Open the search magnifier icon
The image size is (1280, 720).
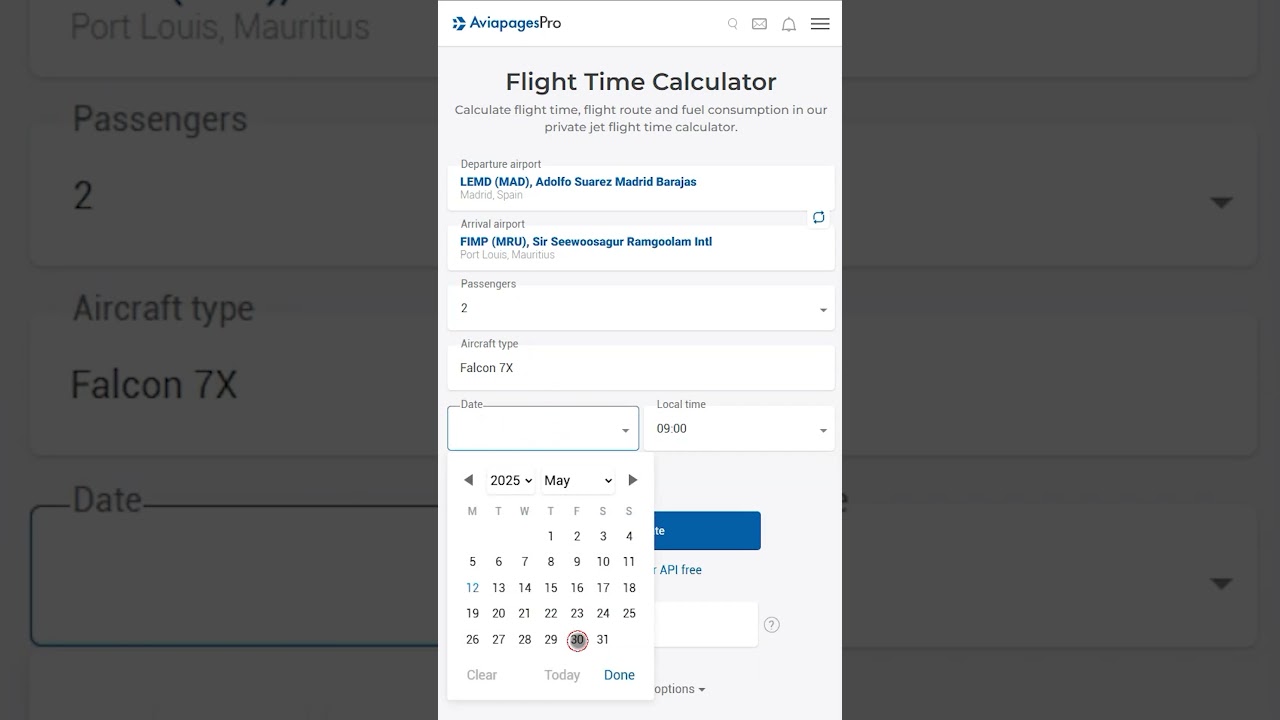(x=733, y=24)
